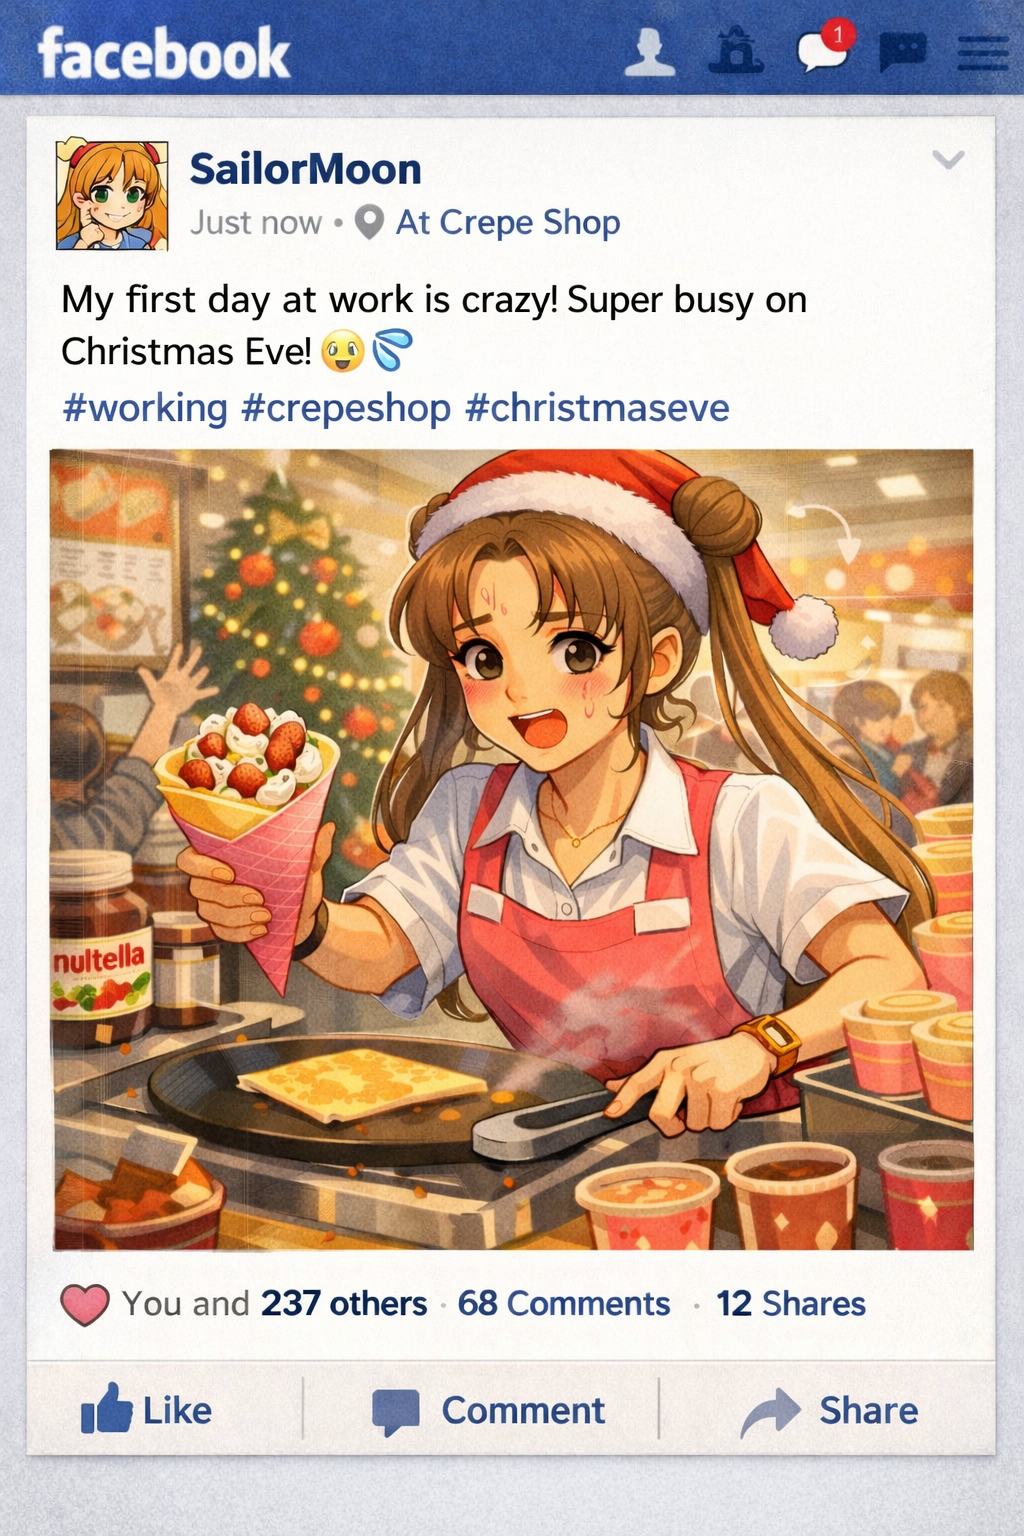Image resolution: width=1024 pixels, height=1536 pixels.
Task: Toggle the Like thumbs-up button
Action: pos(146,1410)
